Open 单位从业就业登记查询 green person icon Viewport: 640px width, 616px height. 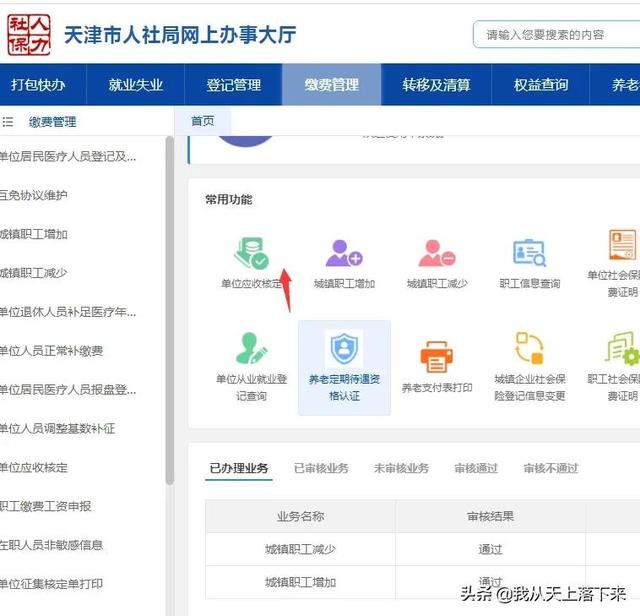coord(251,348)
